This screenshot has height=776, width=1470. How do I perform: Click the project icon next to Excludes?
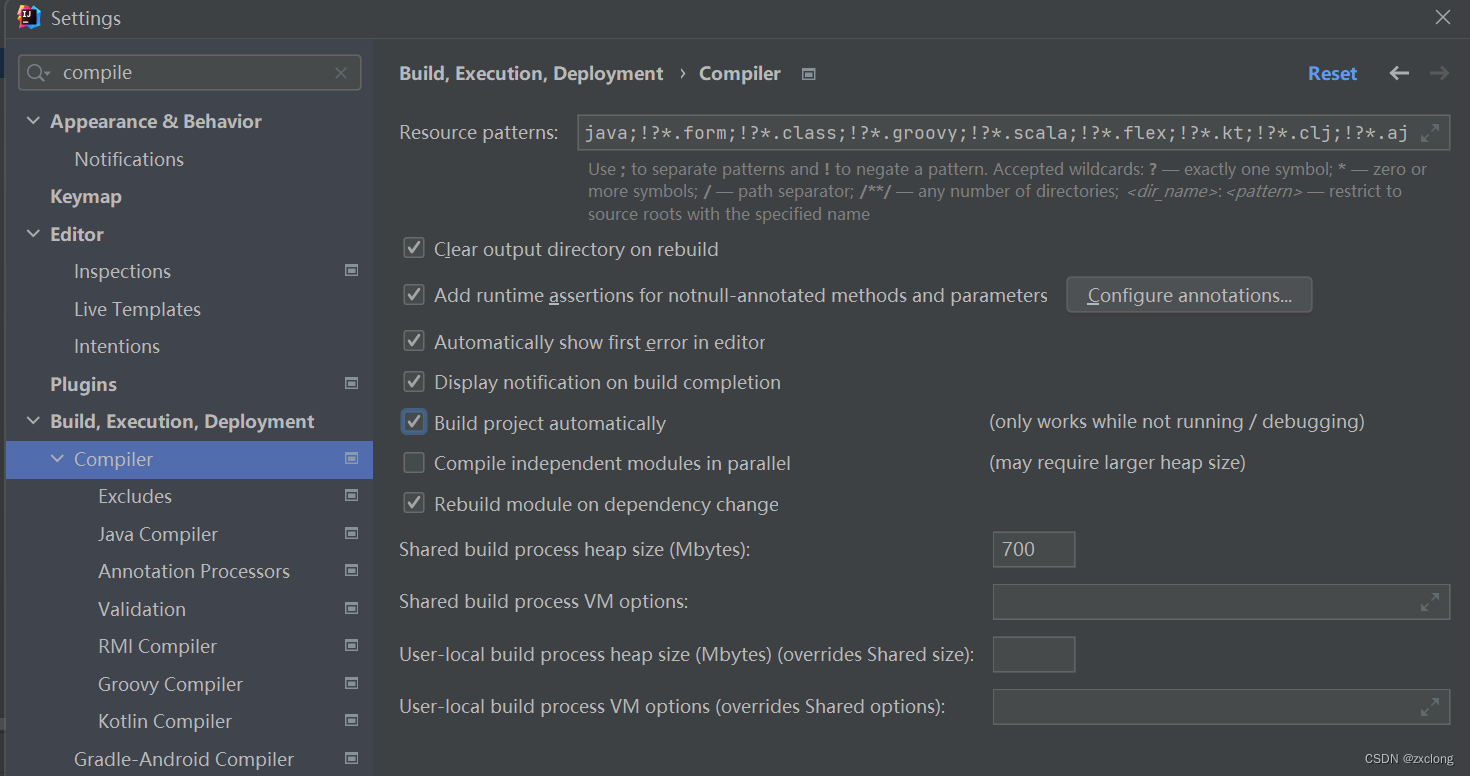[x=351, y=496]
